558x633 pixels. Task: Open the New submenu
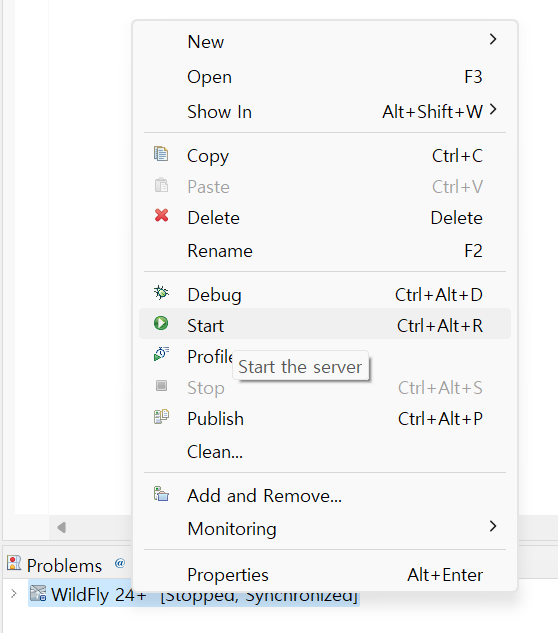pyautogui.click(x=325, y=42)
